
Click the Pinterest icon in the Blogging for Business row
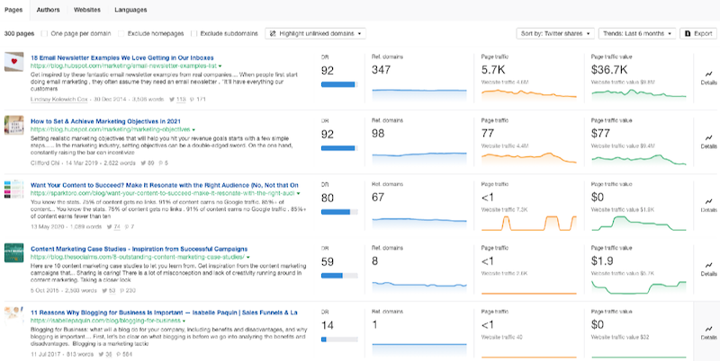pos(118,354)
